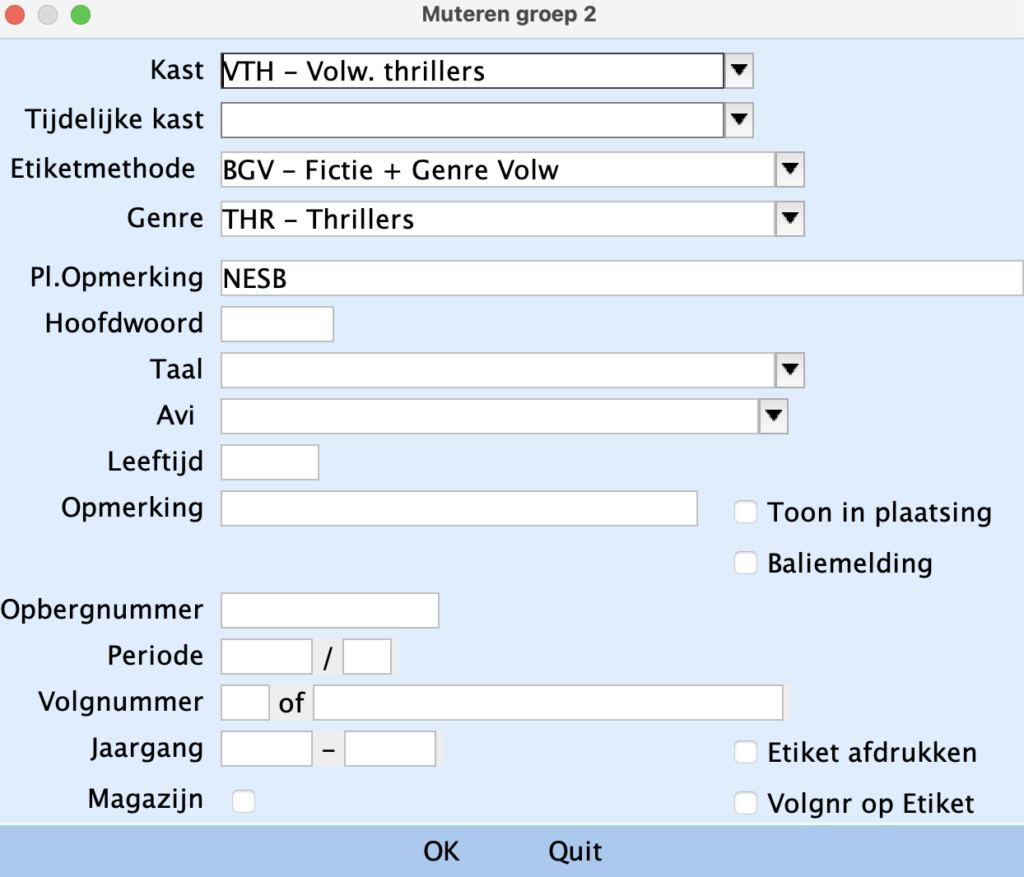Click the Quit button
1024x877 pixels.
coord(575,851)
